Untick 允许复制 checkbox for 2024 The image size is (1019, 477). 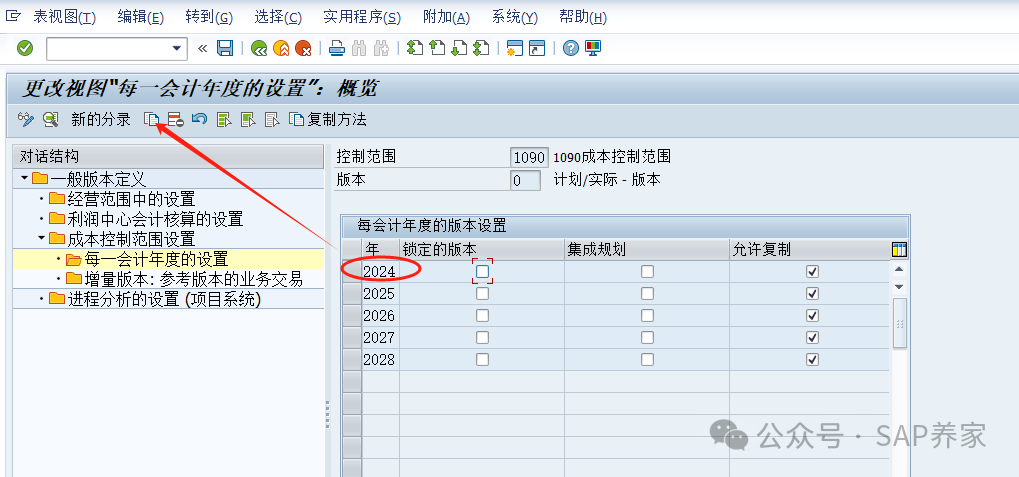(x=812, y=272)
